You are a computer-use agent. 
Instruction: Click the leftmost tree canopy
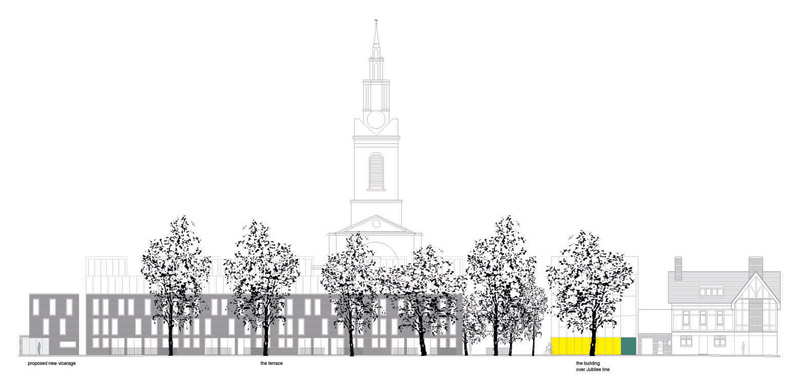coord(176,268)
